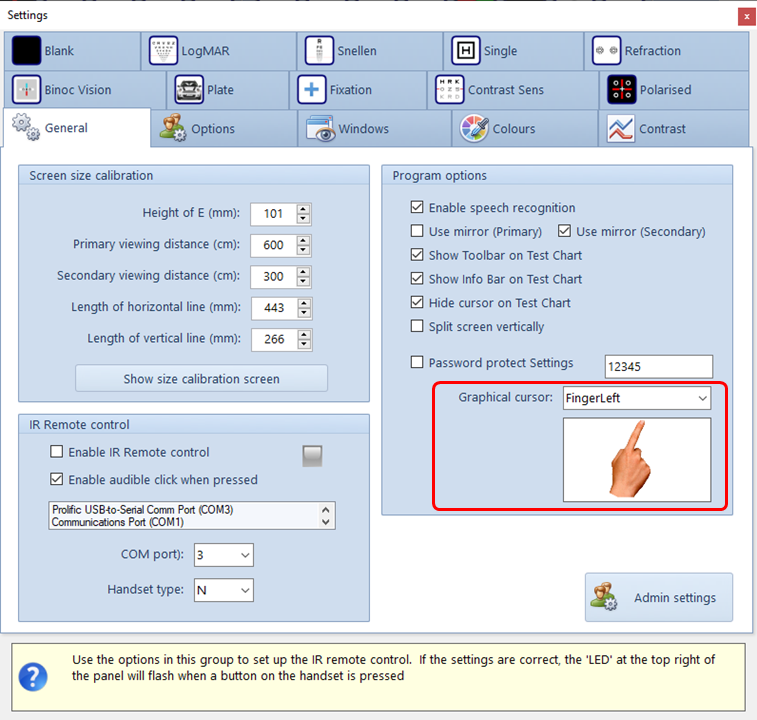
Task: Click Show size calibration screen button
Action: coord(201,379)
